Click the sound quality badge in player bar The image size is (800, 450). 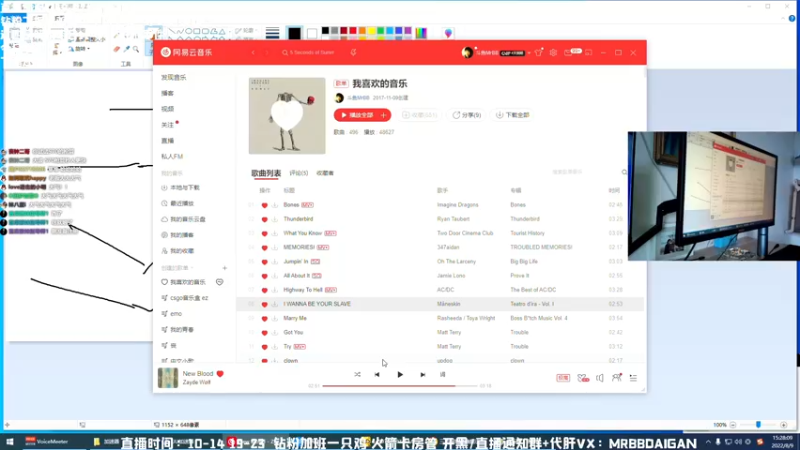point(563,378)
